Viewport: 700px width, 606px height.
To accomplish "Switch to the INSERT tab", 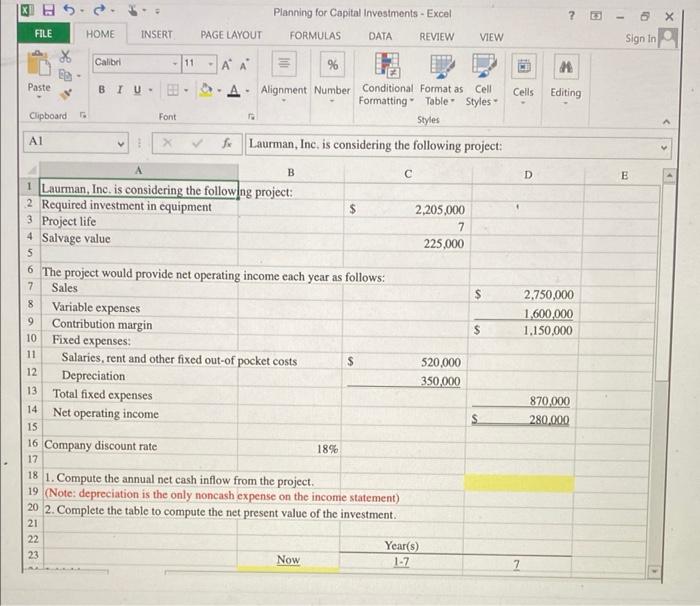I will [x=156, y=34].
